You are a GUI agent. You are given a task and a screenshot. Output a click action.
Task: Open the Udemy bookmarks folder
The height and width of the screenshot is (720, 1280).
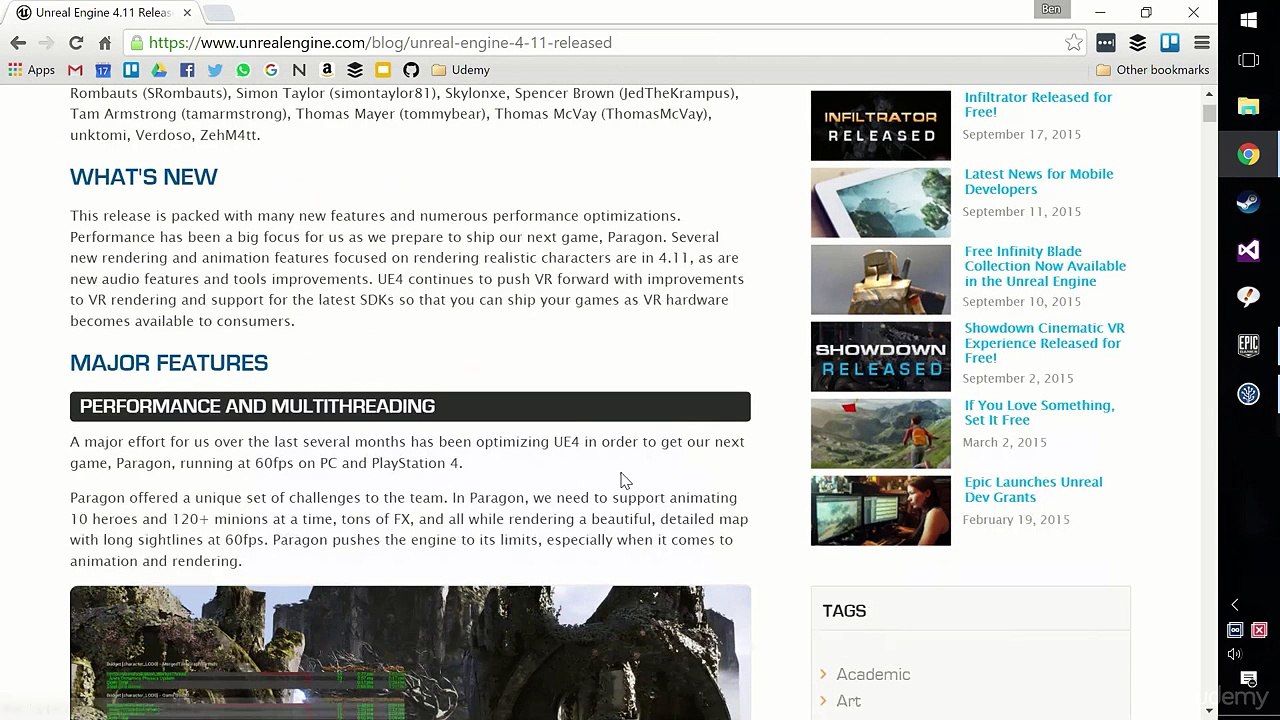click(461, 70)
